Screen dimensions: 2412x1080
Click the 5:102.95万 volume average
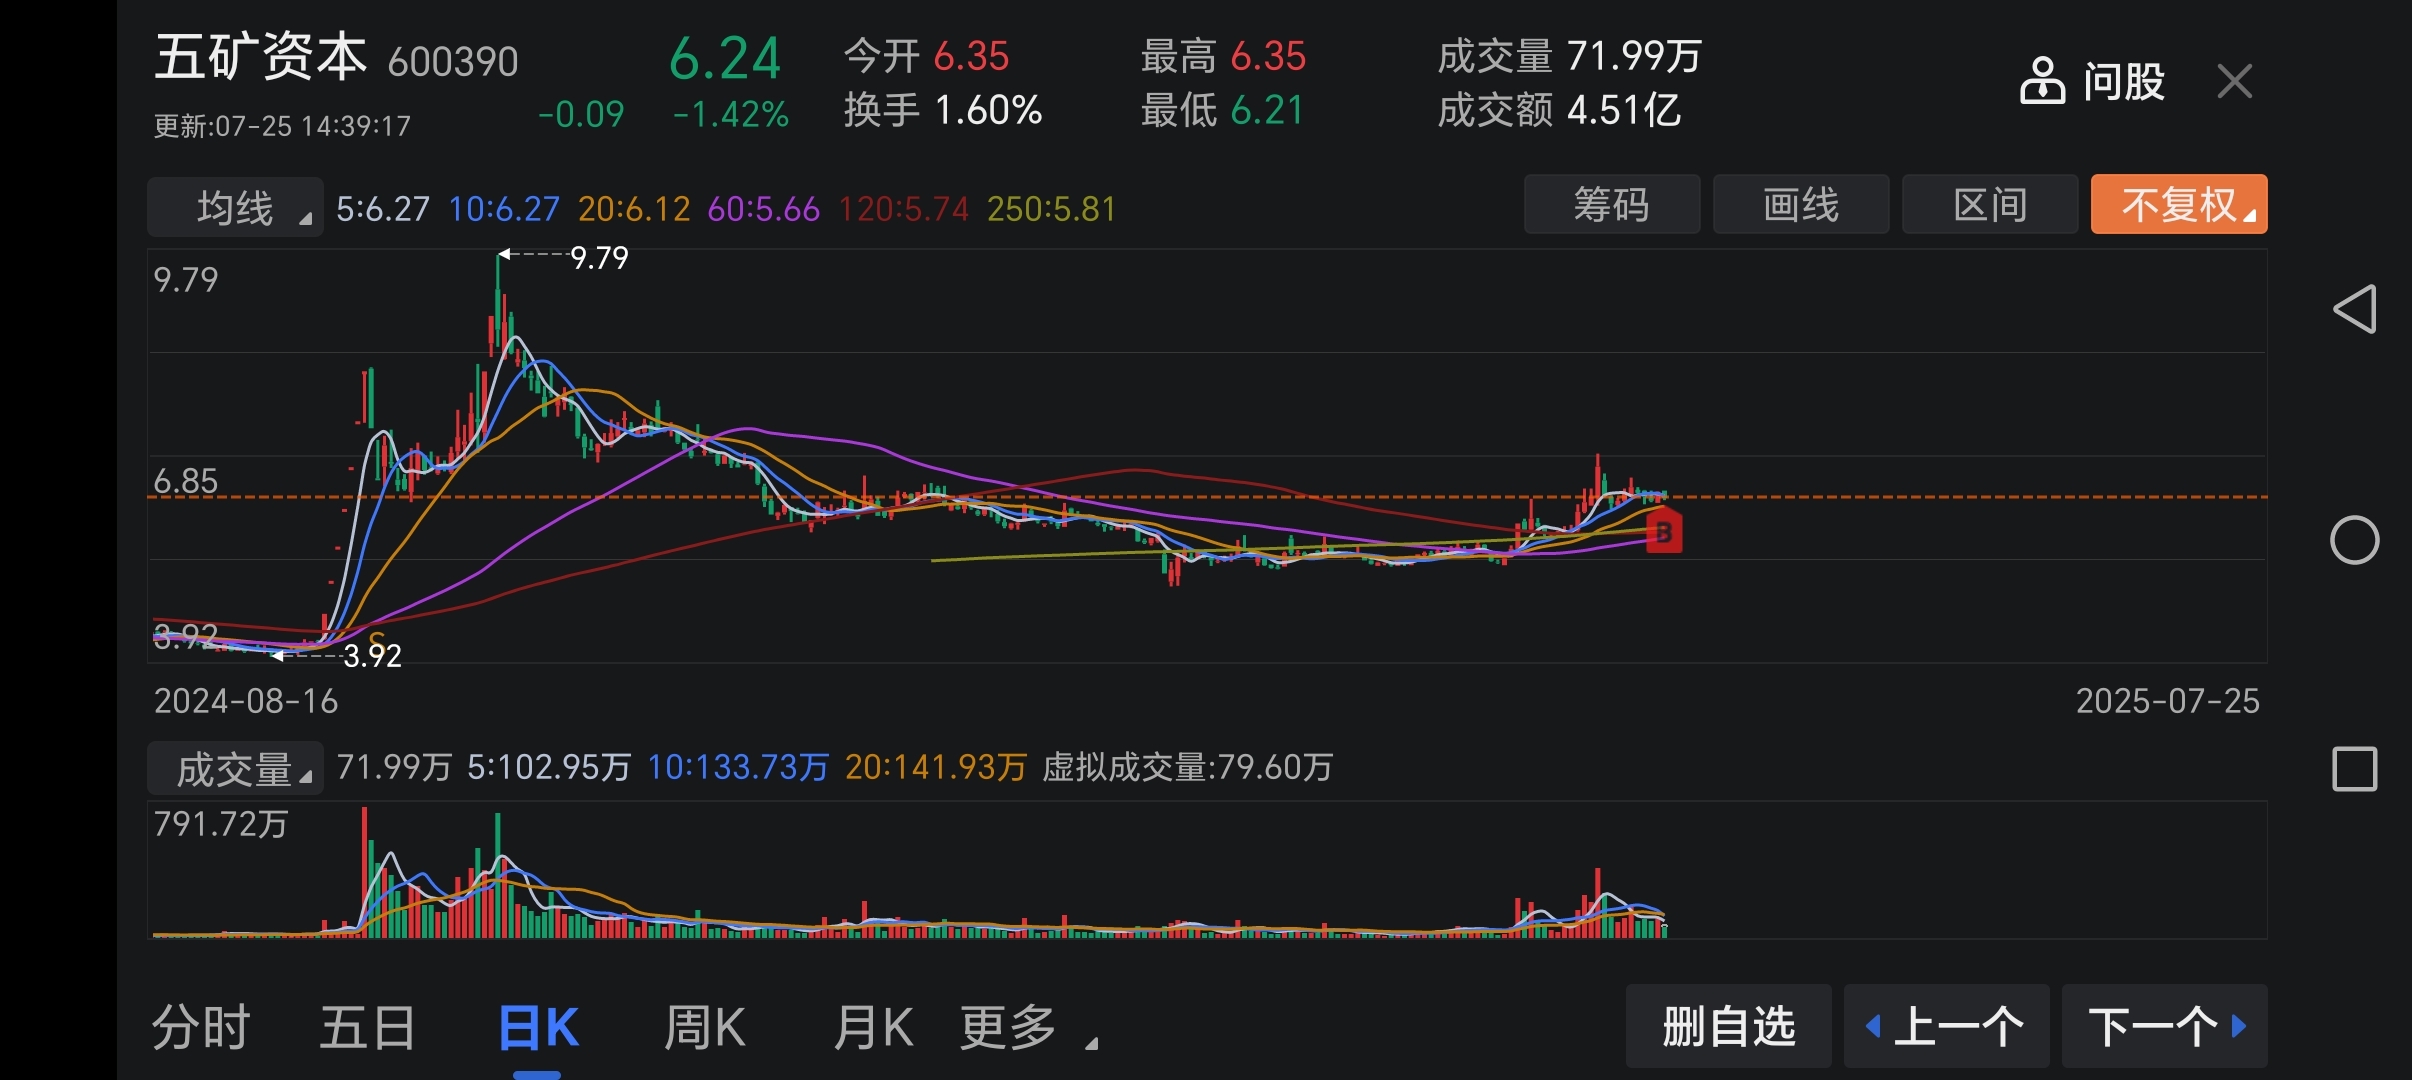pyautogui.click(x=549, y=767)
